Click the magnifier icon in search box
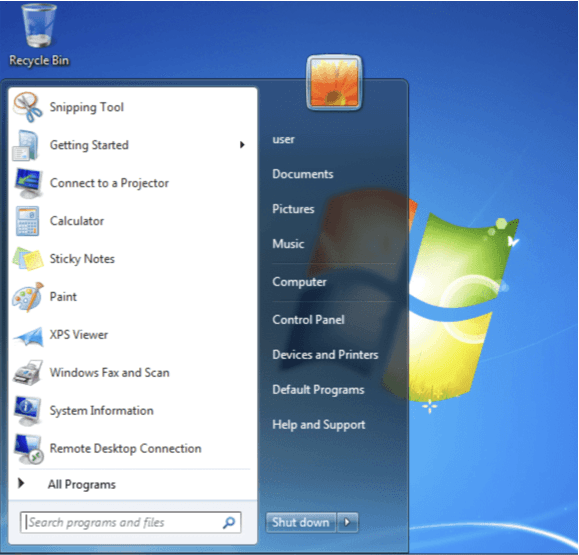Viewport: 579px width, 555px height. pos(229,523)
